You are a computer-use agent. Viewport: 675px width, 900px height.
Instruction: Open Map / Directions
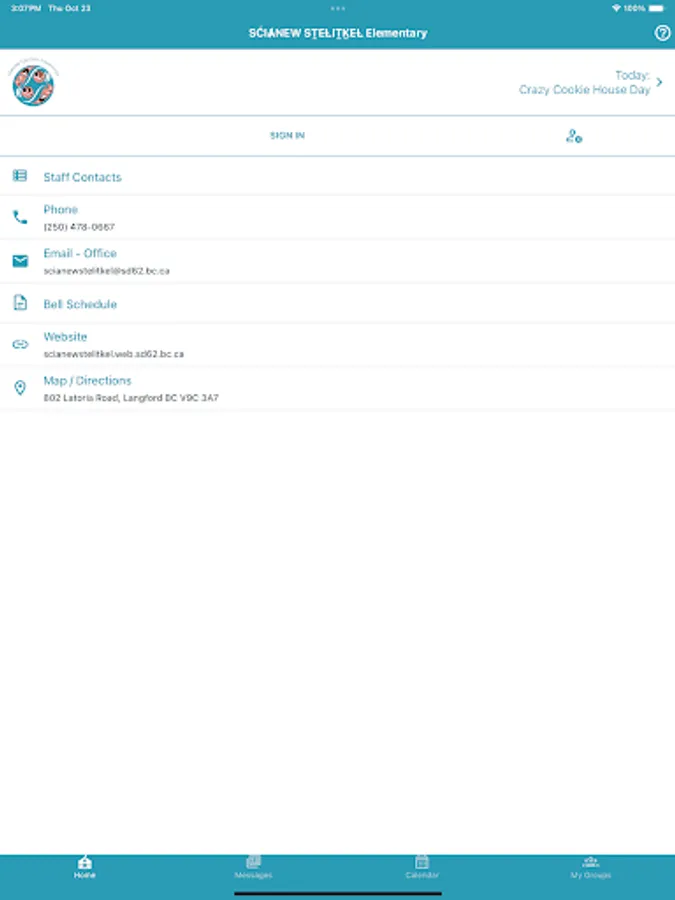pyautogui.click(x=338, y=389)
